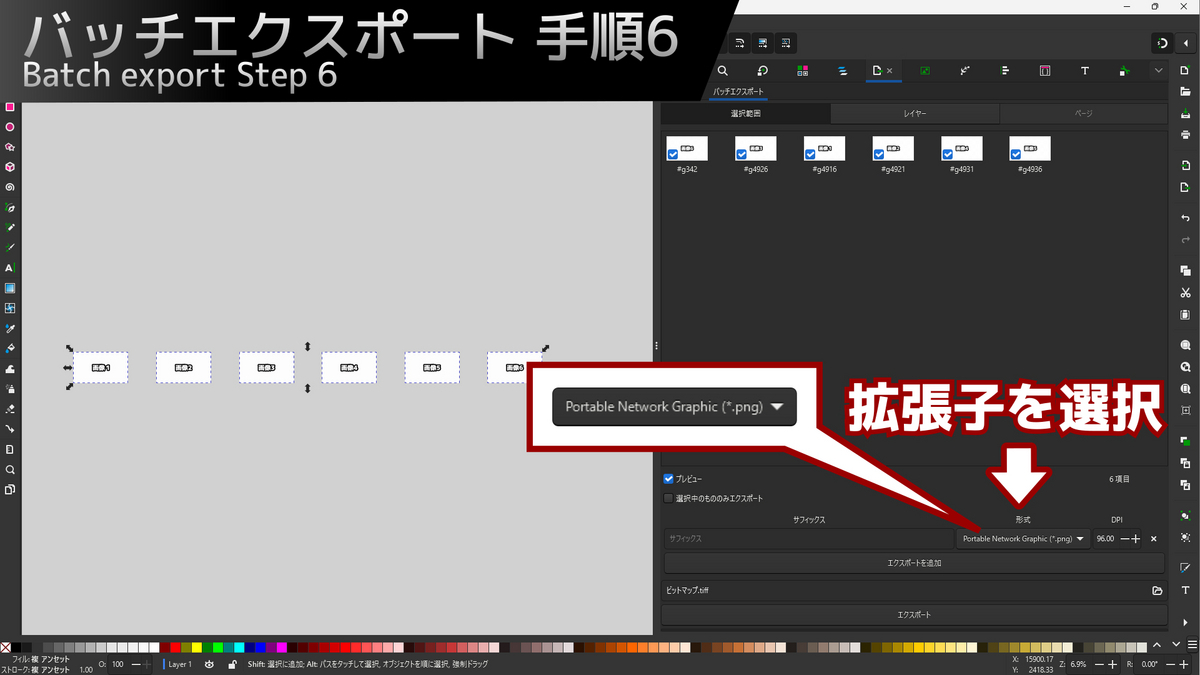Enable 選択中のもののみエクスポート option

(x=668, y=498)
